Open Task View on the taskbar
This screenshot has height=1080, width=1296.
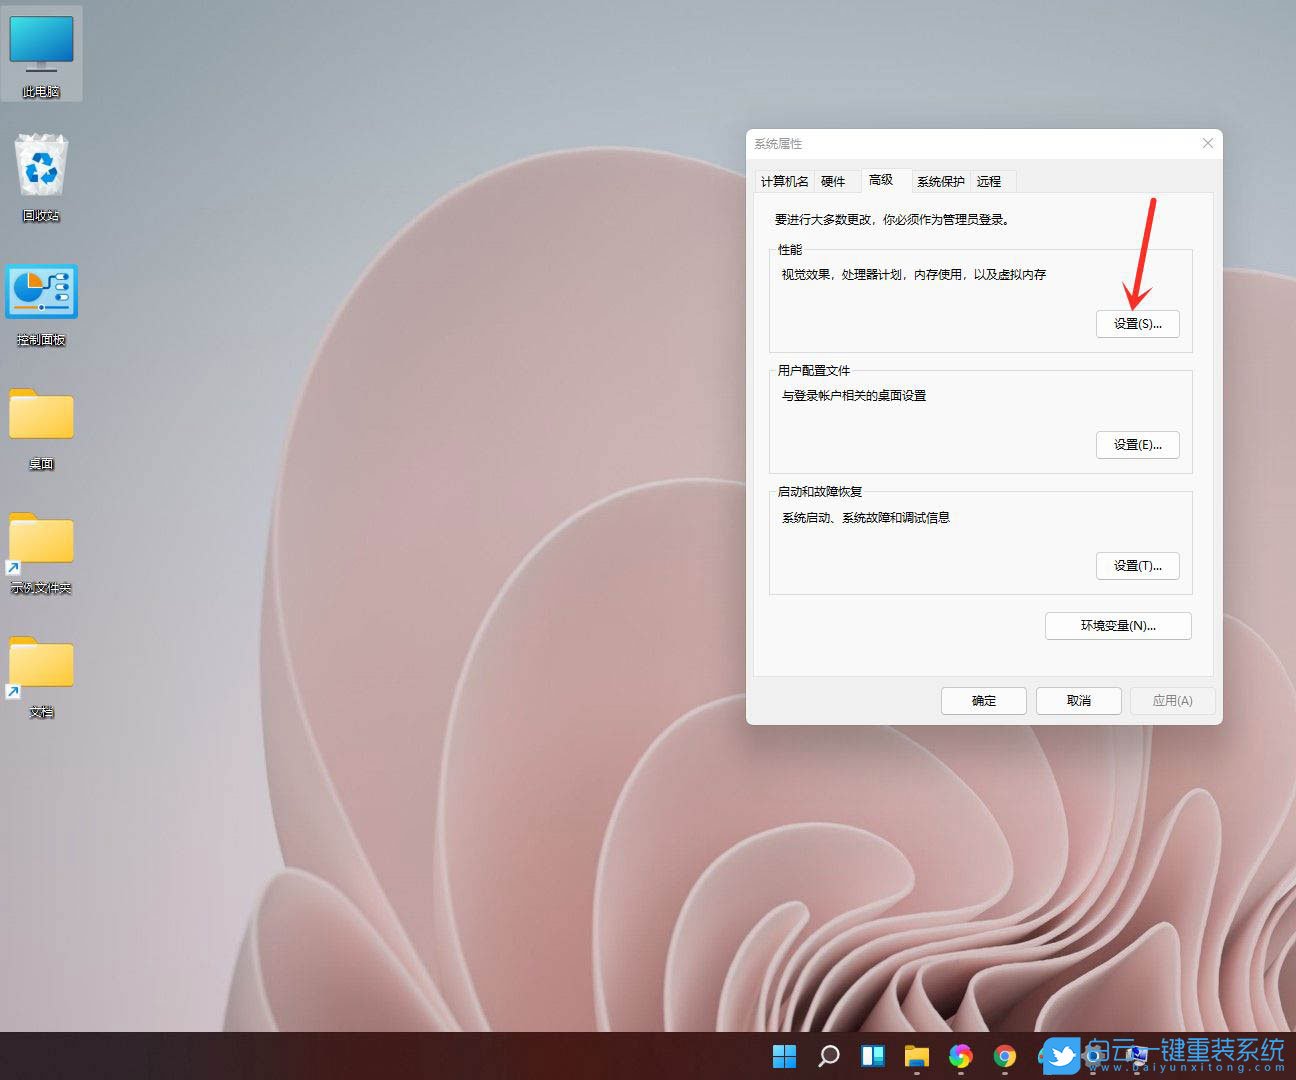(x=872, y=1055)
